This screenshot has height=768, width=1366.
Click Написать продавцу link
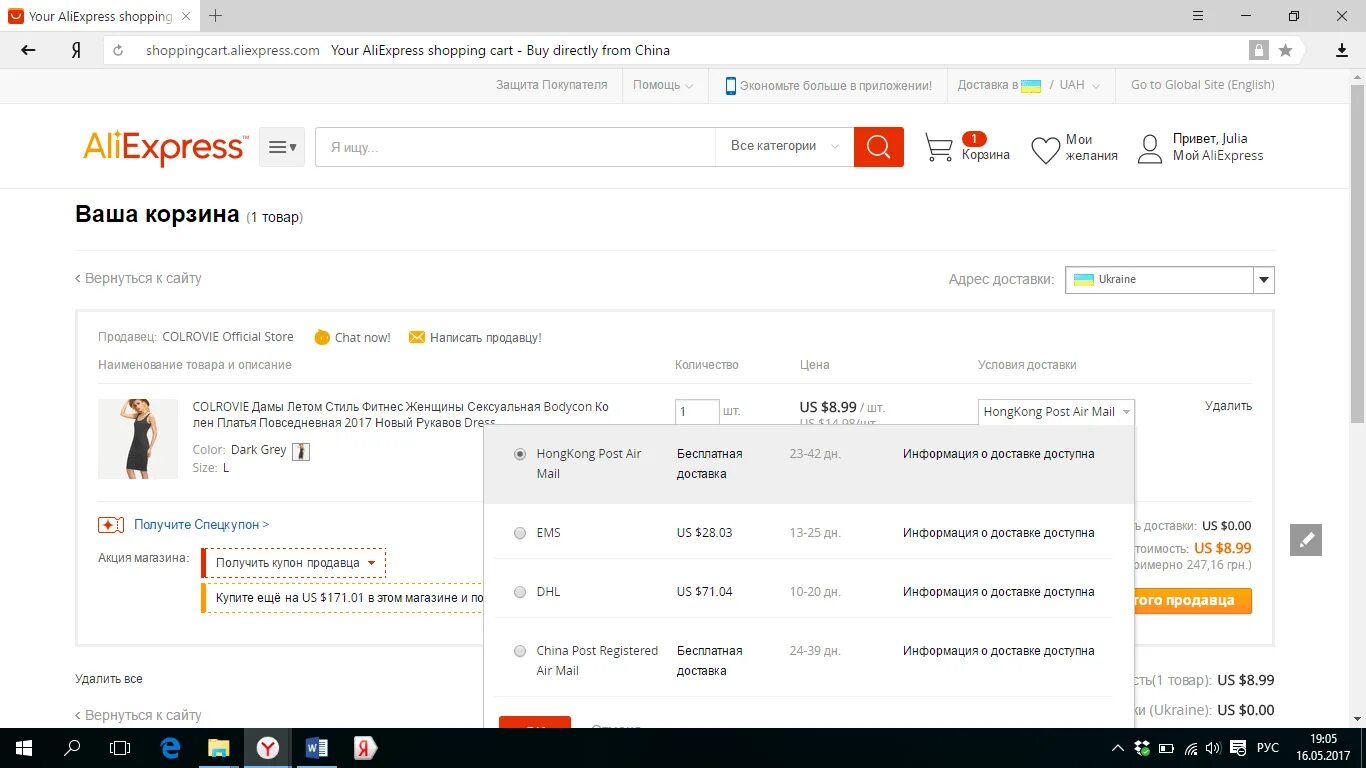coord(486,338)
